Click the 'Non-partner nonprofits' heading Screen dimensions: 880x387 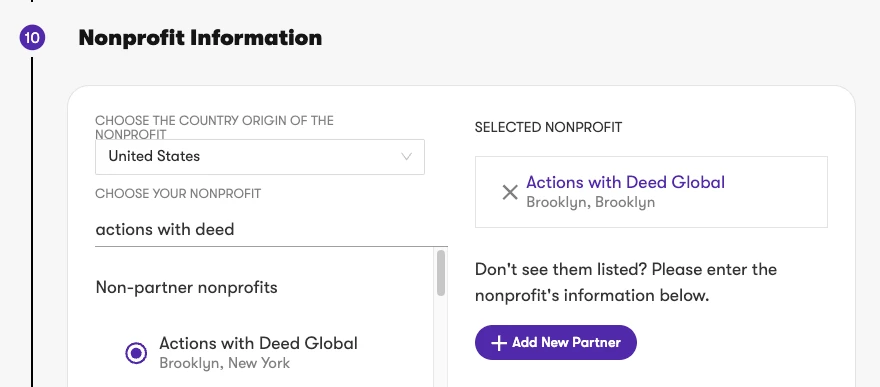pos(187,288)
